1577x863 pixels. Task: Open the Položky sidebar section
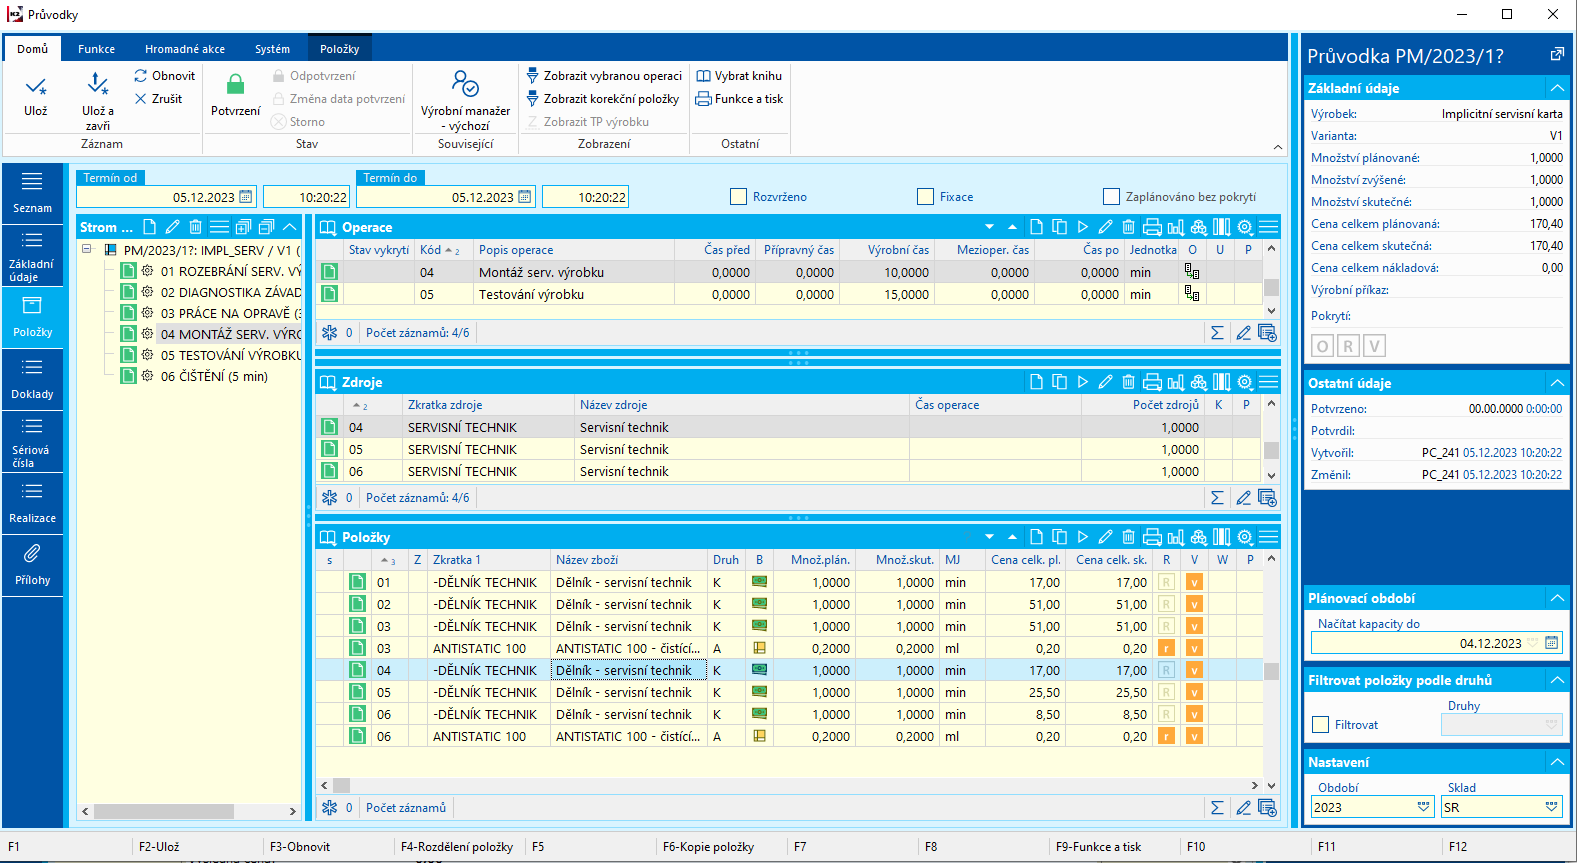32,317
